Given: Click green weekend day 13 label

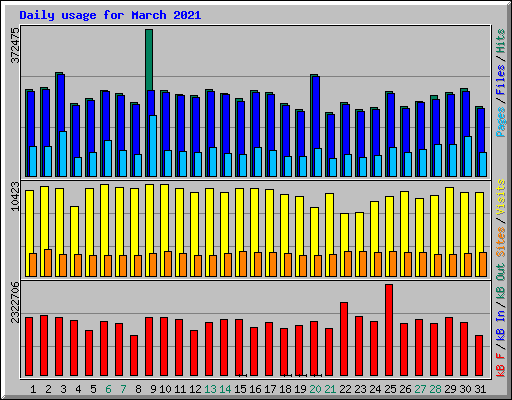Looking at the screenshot, I should (210, 389).
